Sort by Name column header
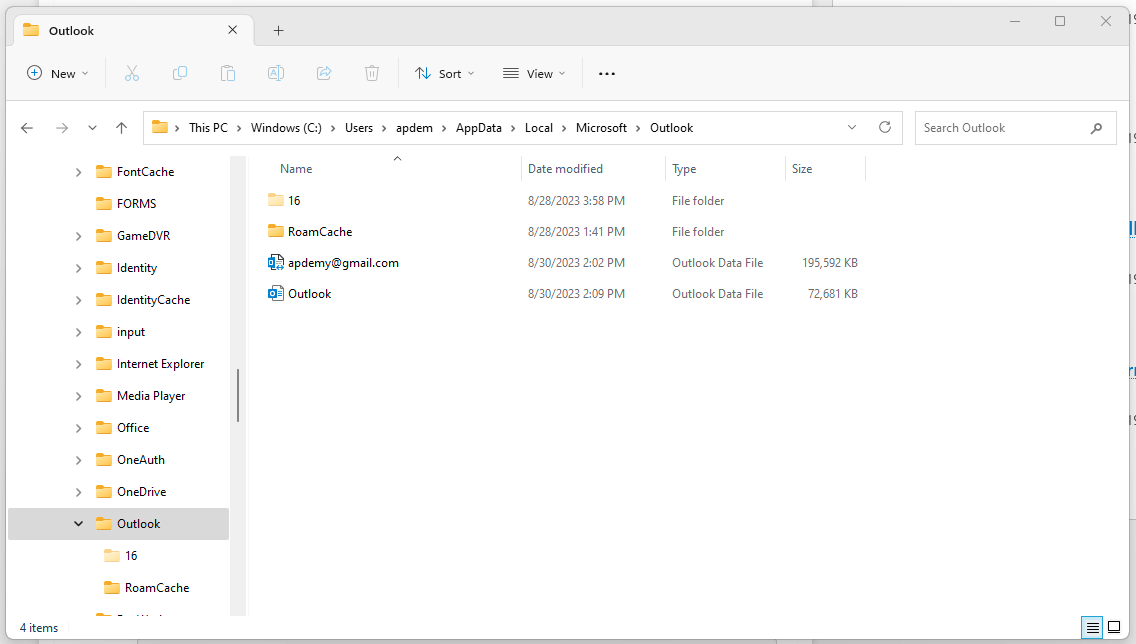1136x644 pixels. point(296,169)
